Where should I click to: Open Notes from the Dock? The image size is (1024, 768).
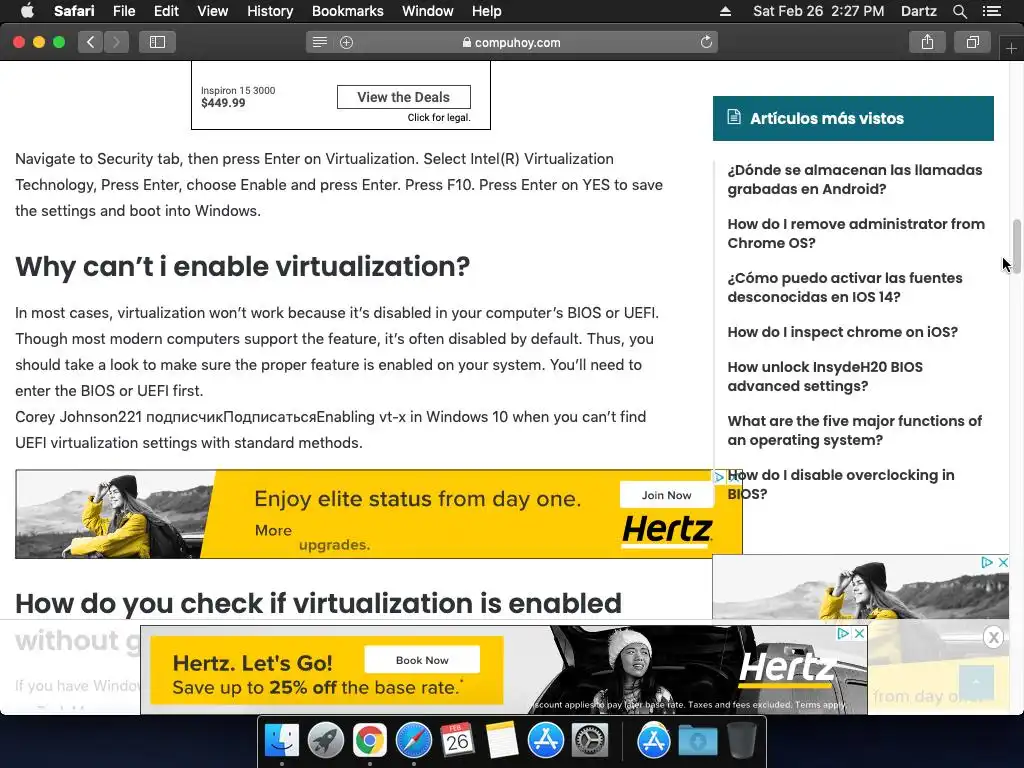[502, 741]
